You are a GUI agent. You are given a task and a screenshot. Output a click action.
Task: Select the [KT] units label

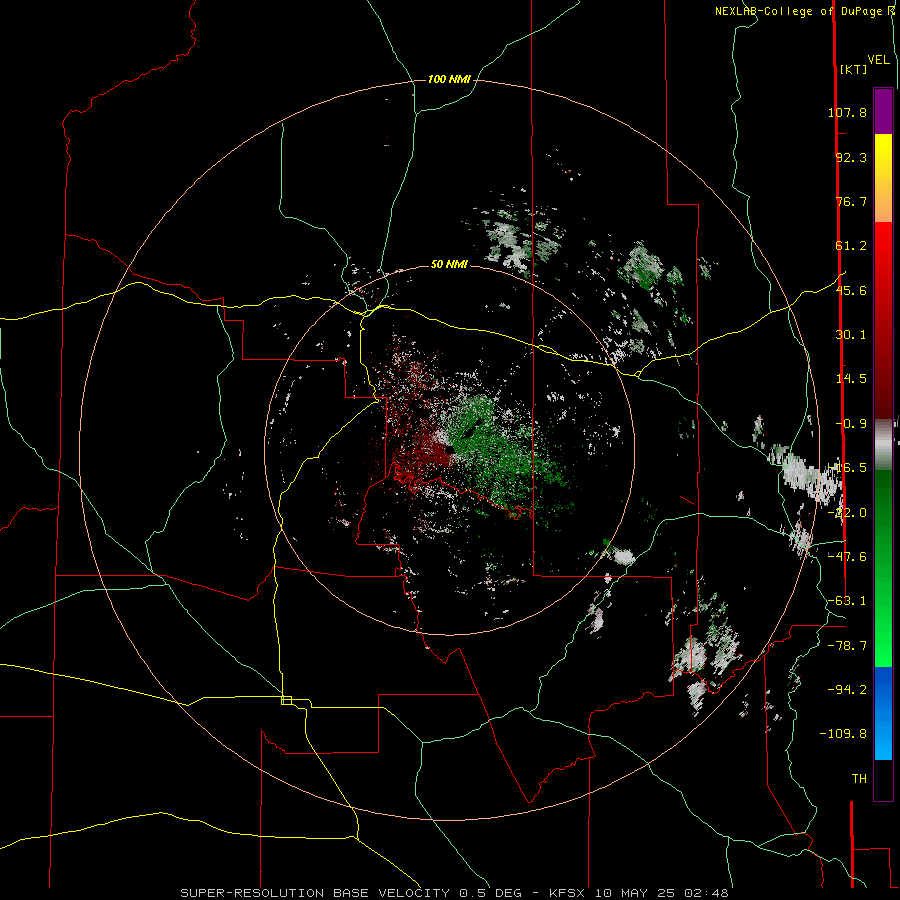pos(853,69)
